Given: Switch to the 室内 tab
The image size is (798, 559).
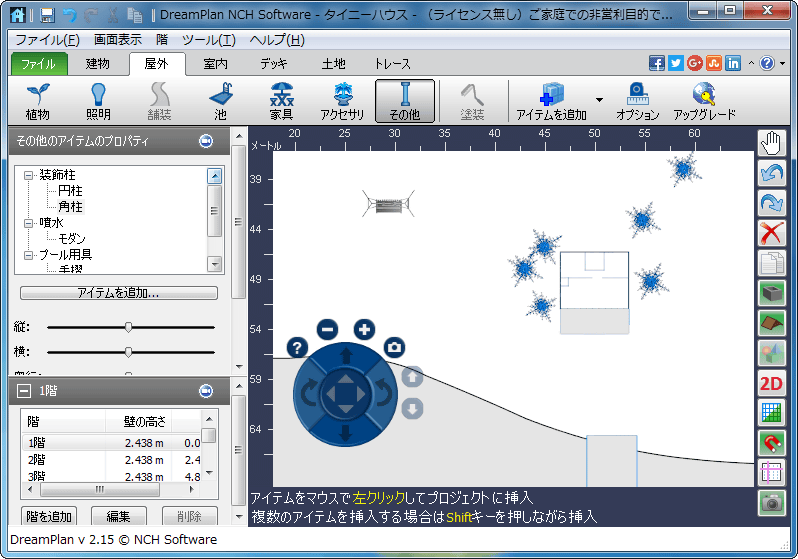Looking at the screenshot, I should 215,64.
